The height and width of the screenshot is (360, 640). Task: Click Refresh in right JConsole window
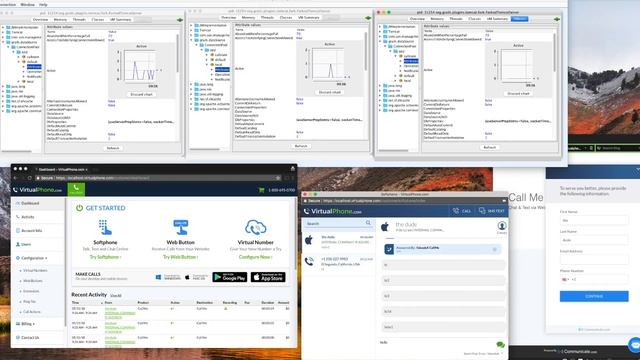[489, 147]
